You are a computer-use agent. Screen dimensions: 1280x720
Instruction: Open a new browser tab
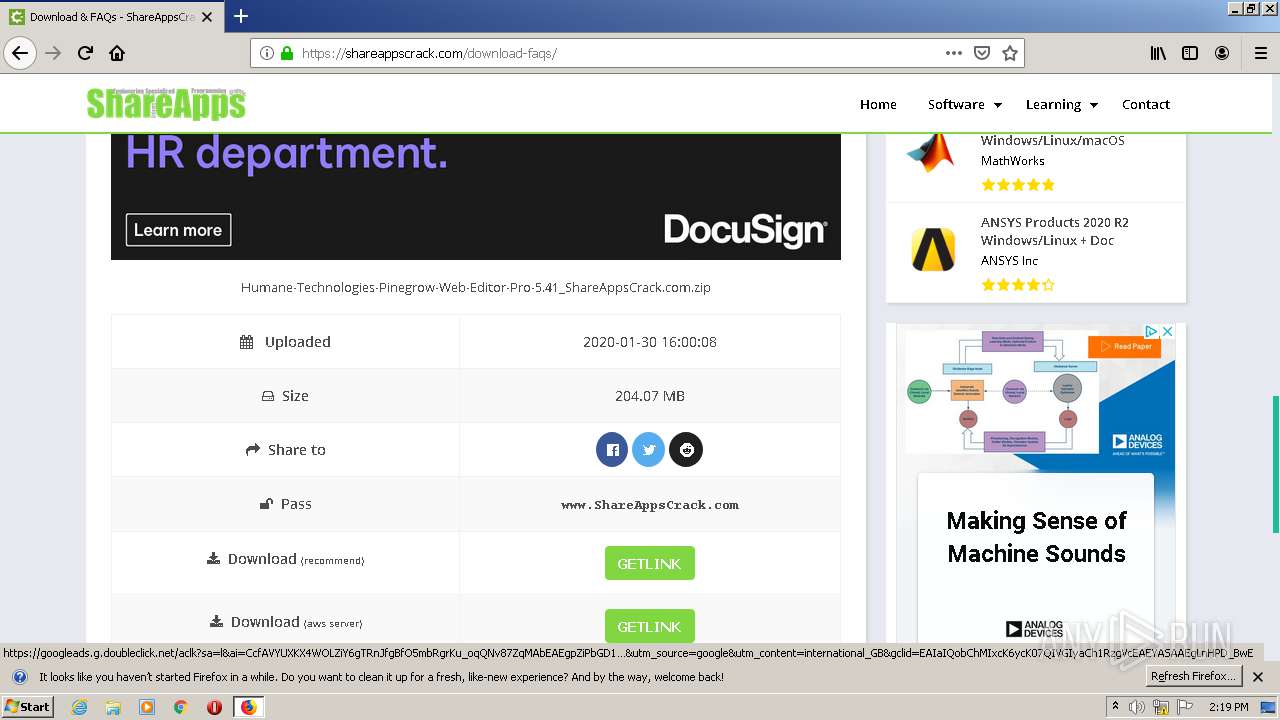pyautogui.click(x=241, y=16)
